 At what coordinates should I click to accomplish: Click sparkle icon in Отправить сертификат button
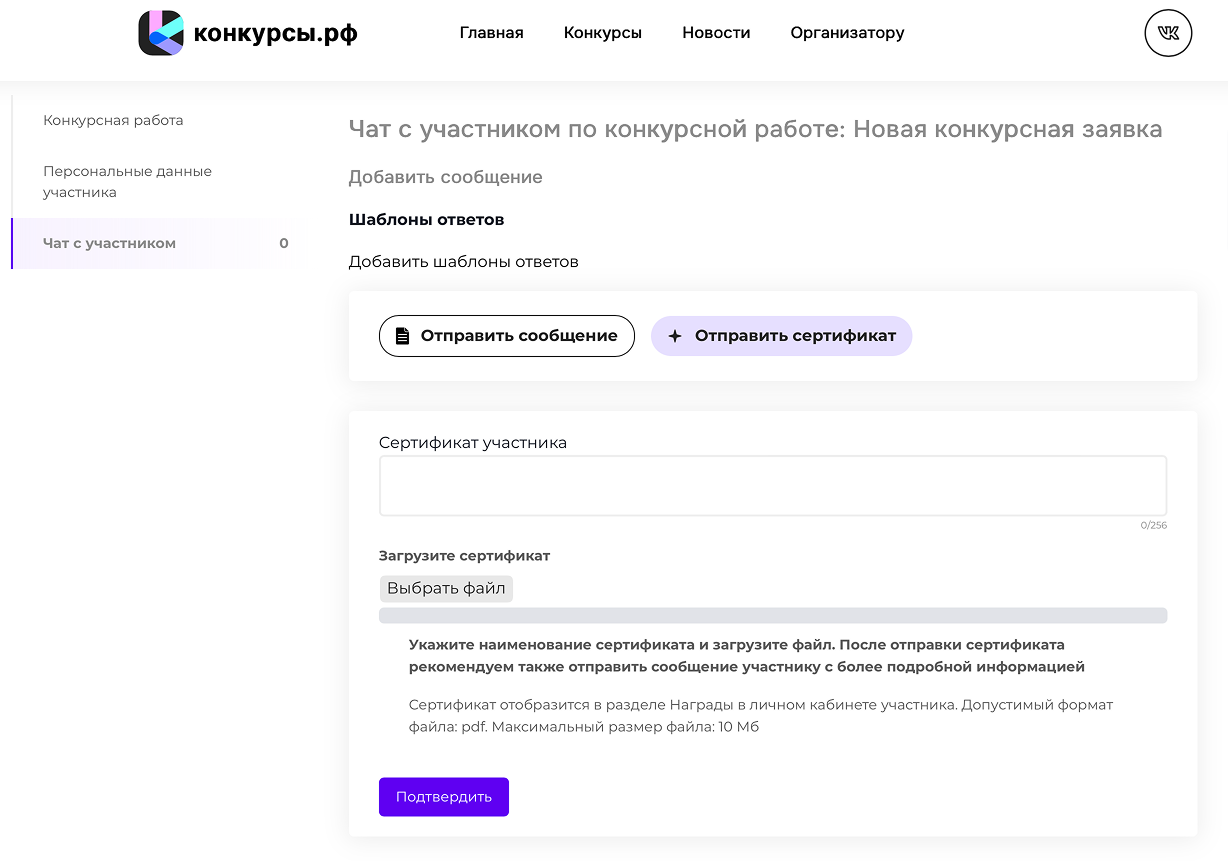[x=675, y=336]
